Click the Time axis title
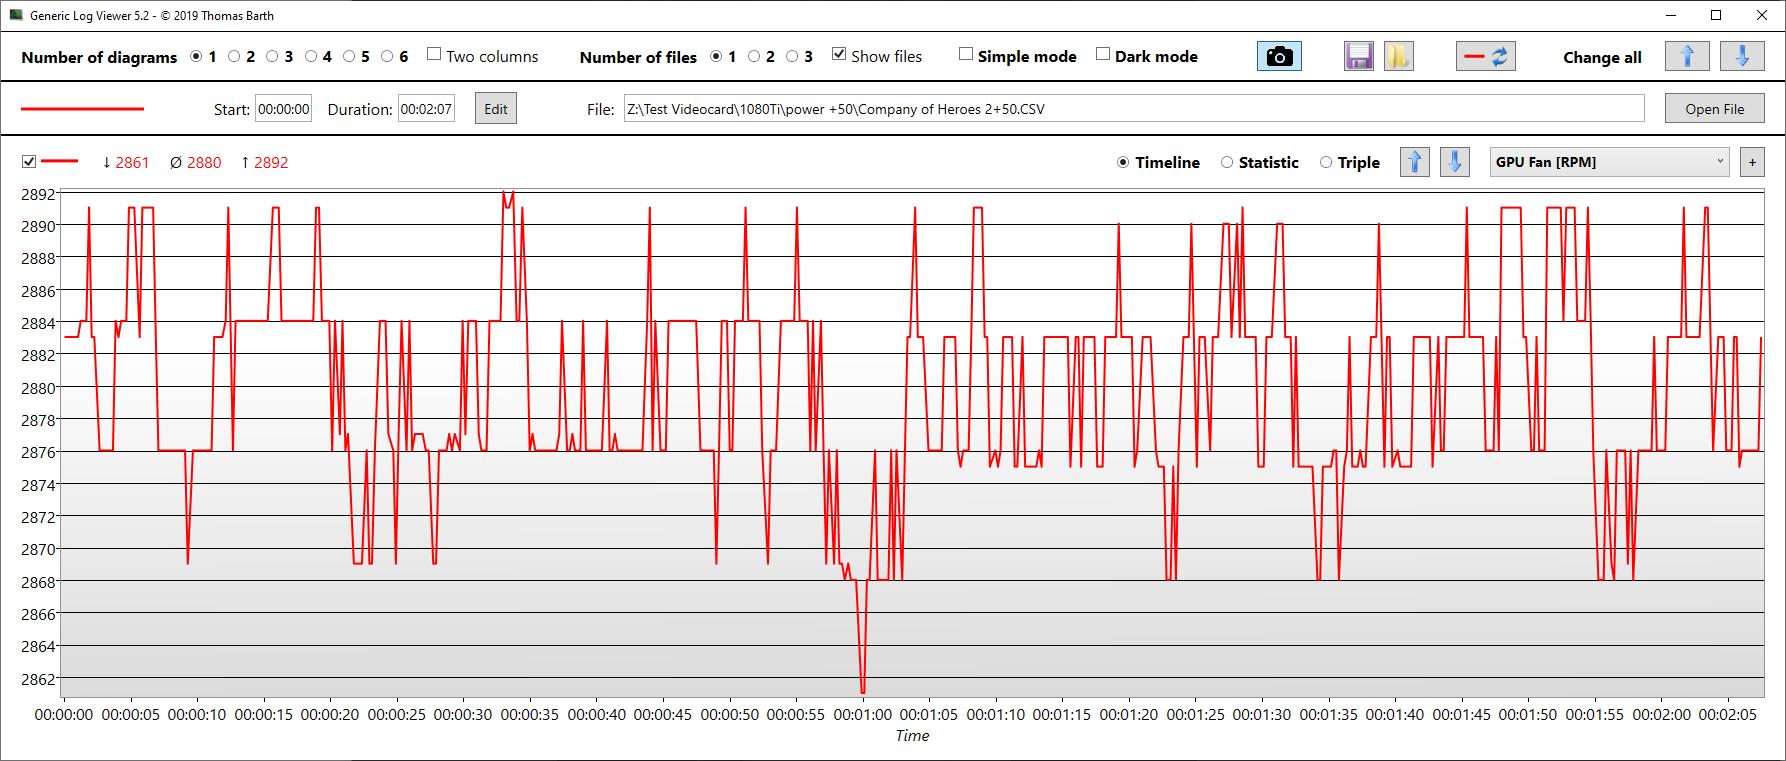Image resolution: width=1786 pixels, height=761 pixels. pyautogui.click(x=912, y=736)
